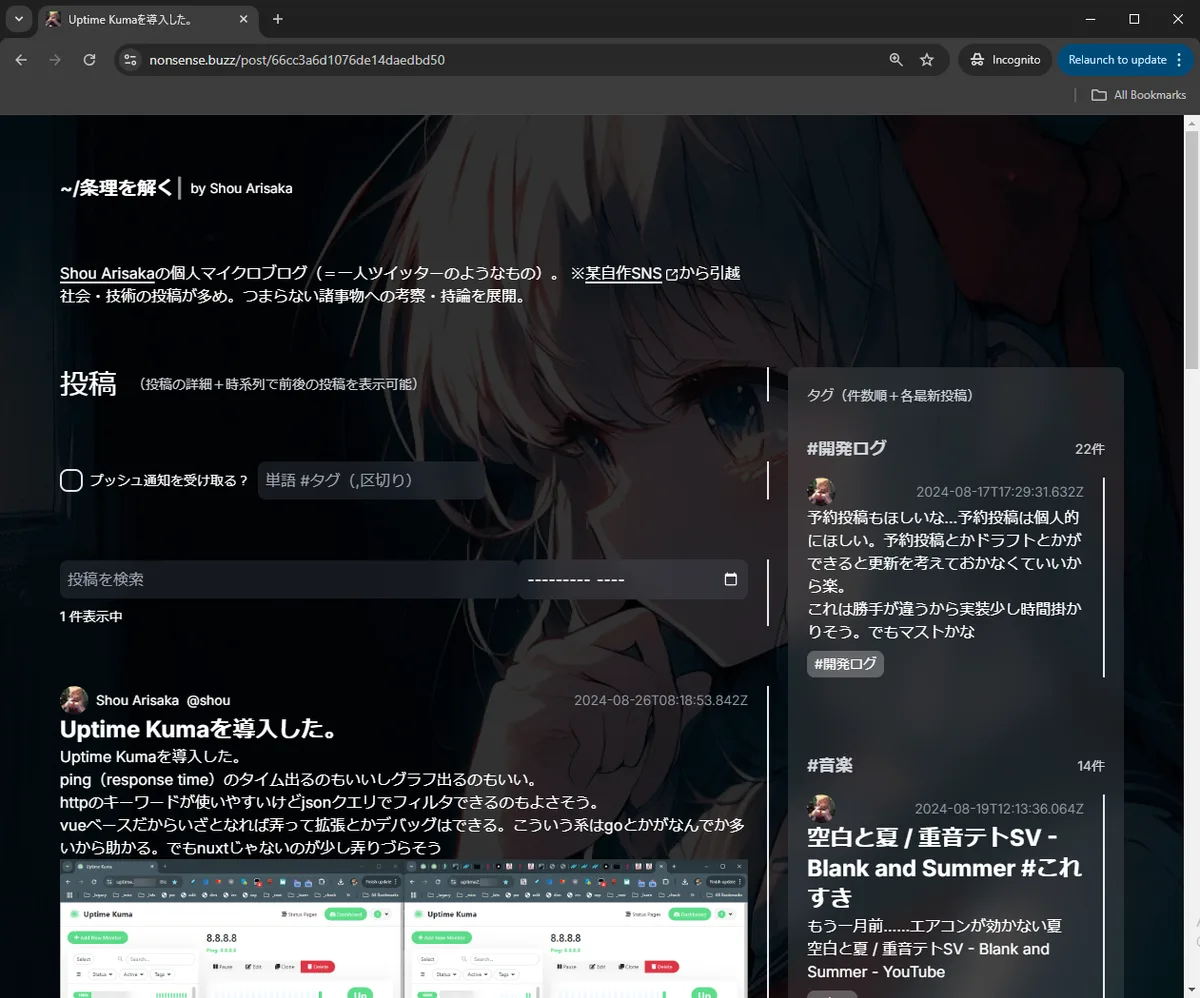This screenshot has width=1200, height=998.
Task: Open the Relaunch to update menu dots
Action: pyautogui.click(x=1180, y=60)
